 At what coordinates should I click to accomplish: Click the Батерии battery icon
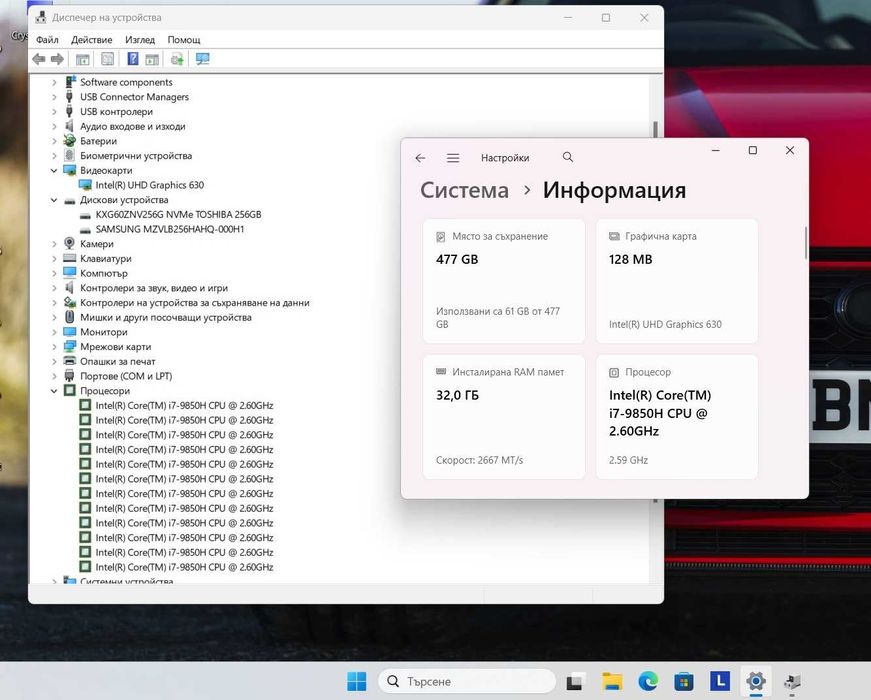coord(69,141)
